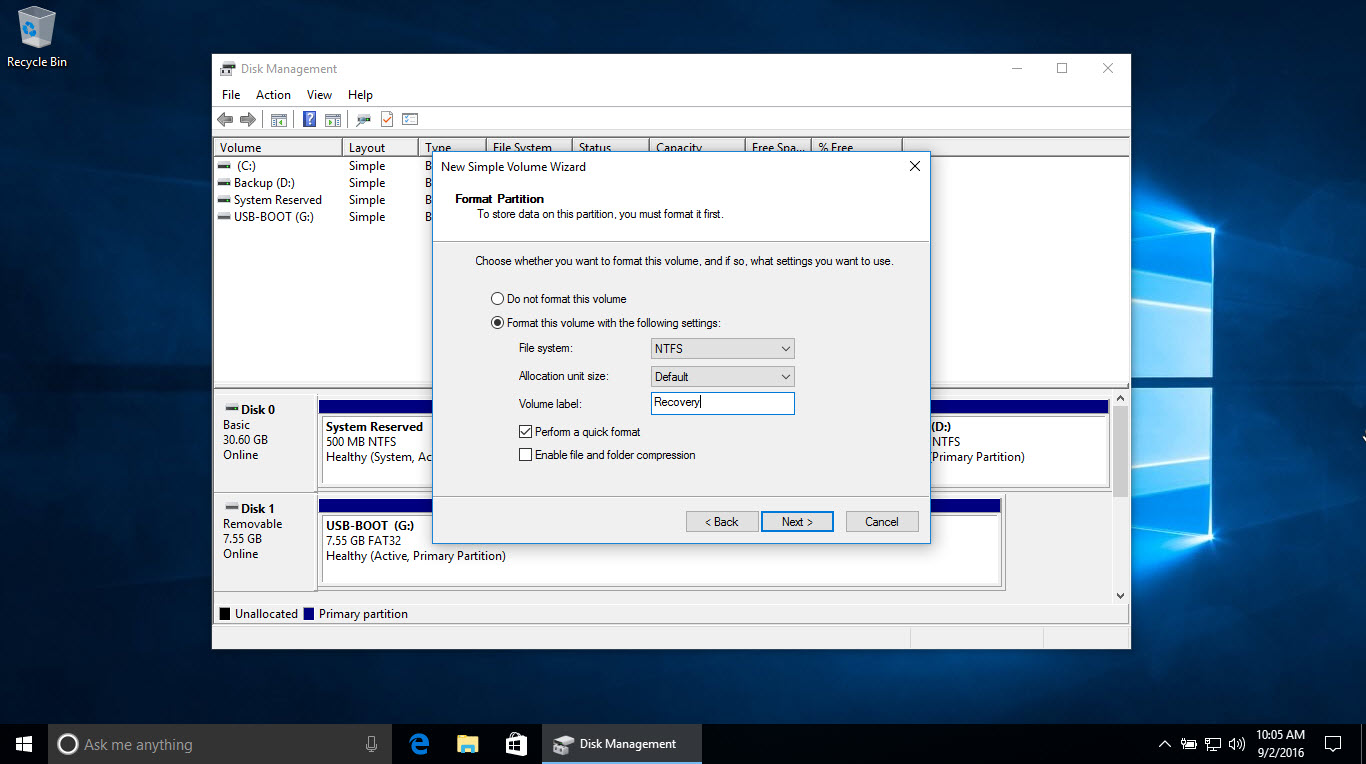
Task: Show hidden system tray icons chevron
Action: point(1164,744)
